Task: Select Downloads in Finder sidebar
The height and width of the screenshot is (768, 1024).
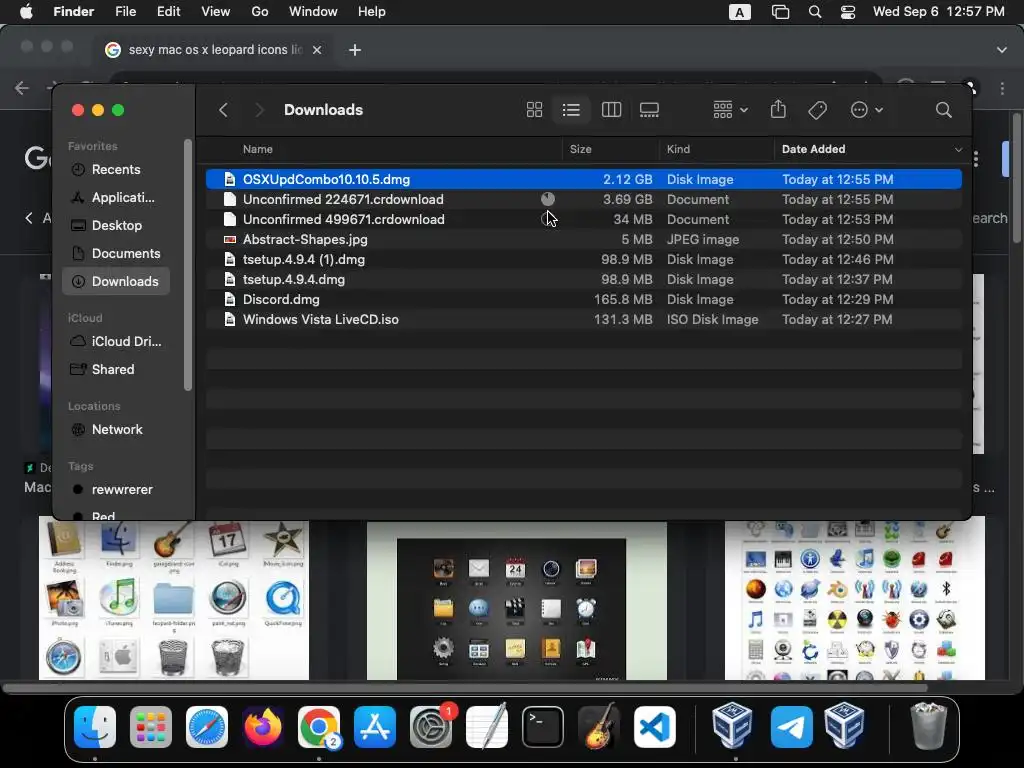Action: coord(116,281)
